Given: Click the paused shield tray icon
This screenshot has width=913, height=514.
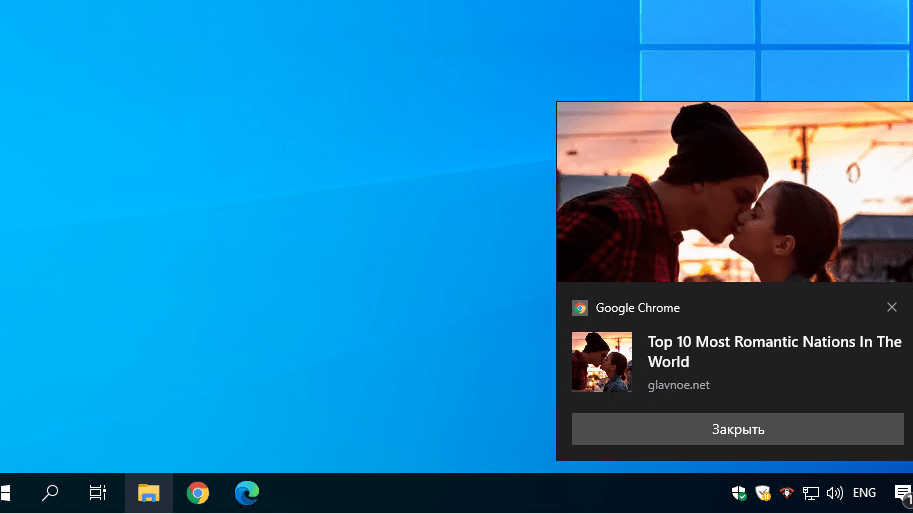Looking at the screenshot, I should click(763, 493).
